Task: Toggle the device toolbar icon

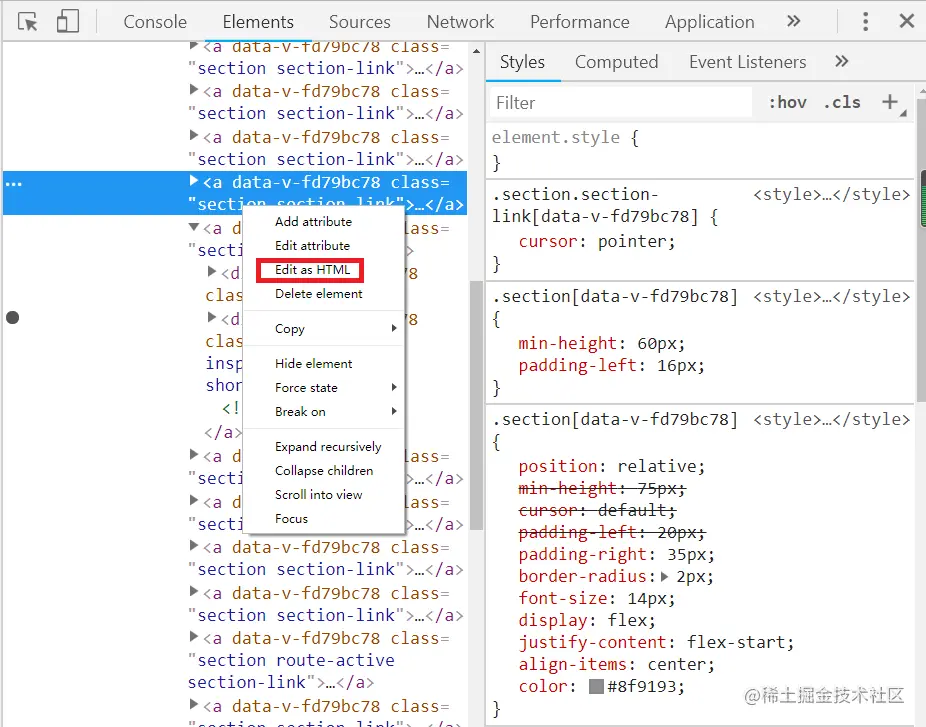Action: pos(67,21)
